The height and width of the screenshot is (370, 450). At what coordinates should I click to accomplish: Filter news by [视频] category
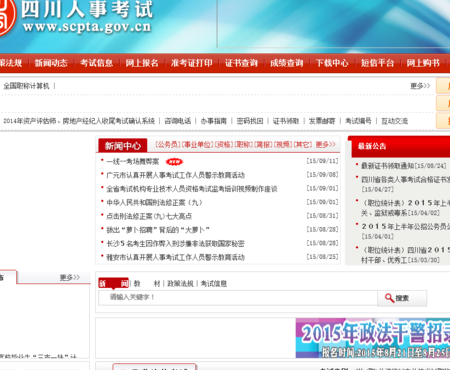click(283, 145)
